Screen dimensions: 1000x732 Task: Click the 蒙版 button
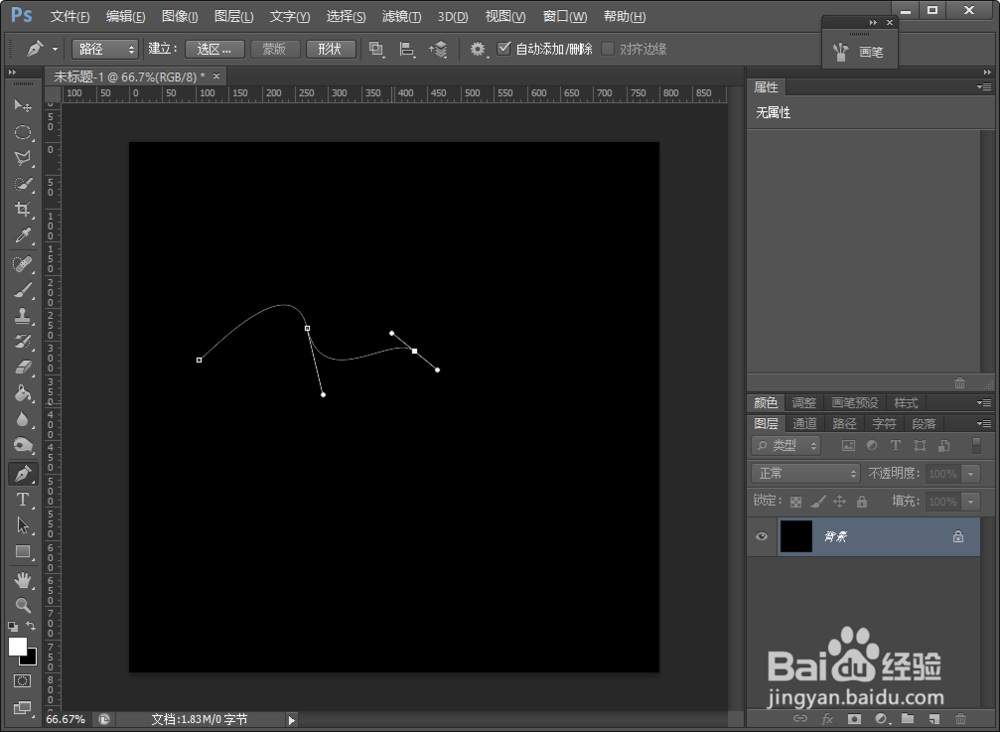coord(274,49)
